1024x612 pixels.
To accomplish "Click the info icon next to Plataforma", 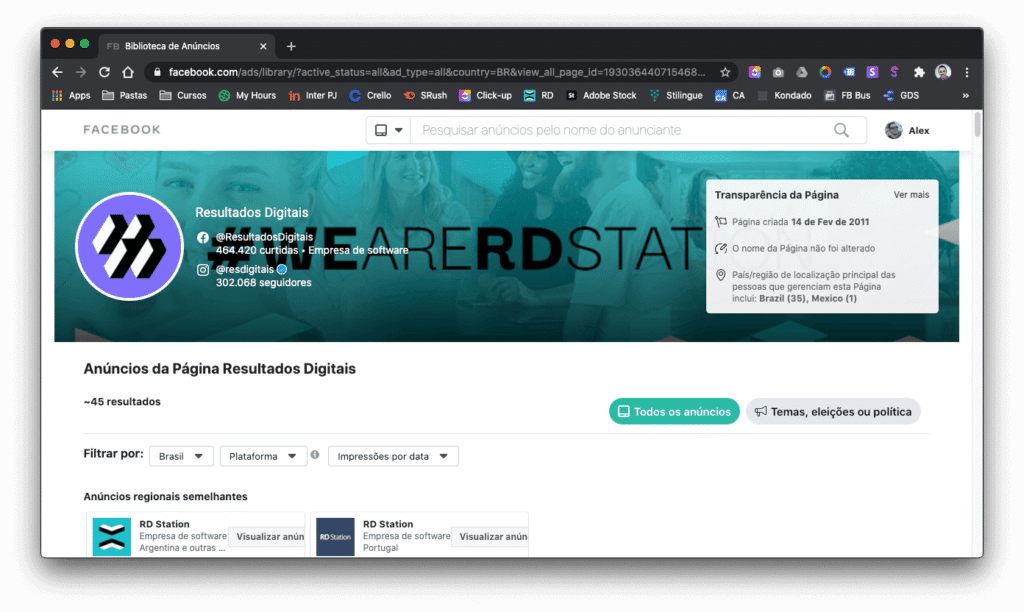I will [x=315, y=455].
